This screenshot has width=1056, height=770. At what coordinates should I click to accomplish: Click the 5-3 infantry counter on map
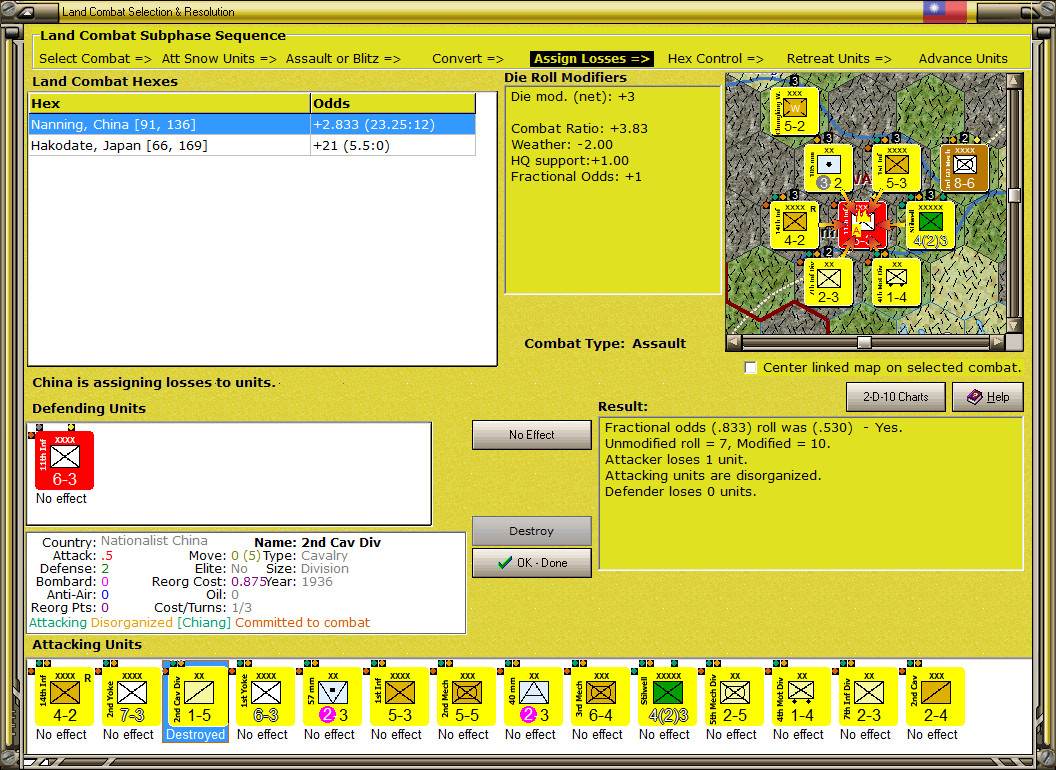coord(896,168)
